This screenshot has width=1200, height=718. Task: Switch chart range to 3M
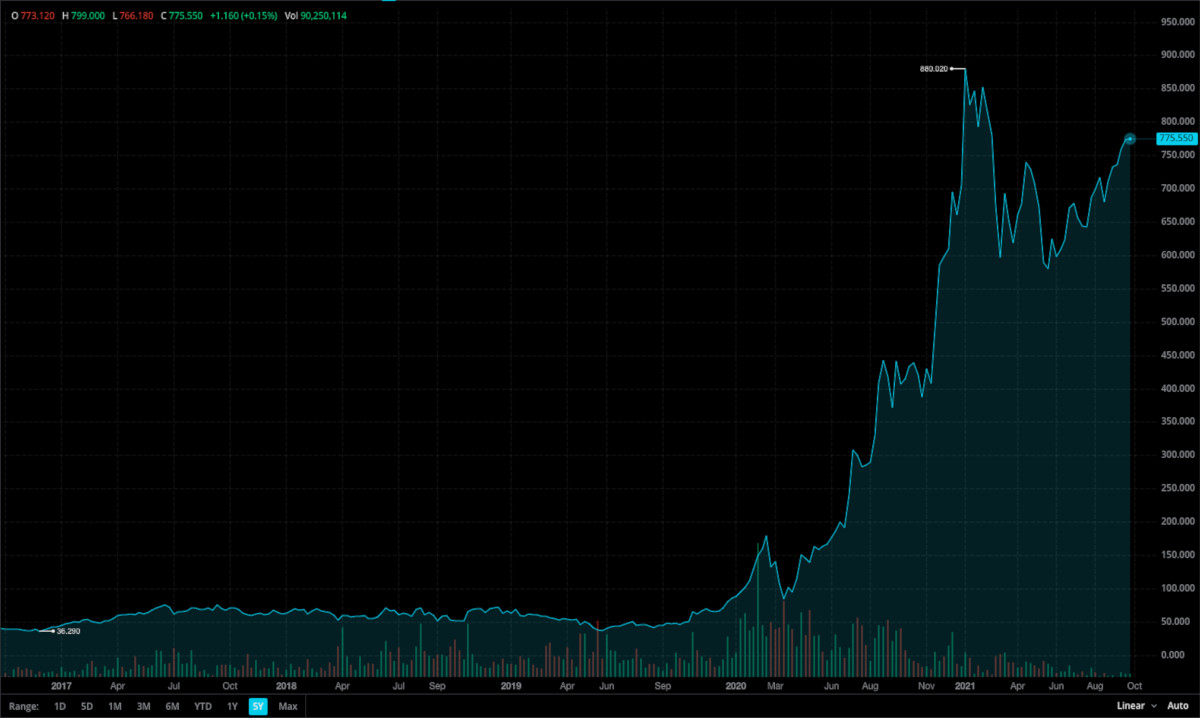point(143,707)
